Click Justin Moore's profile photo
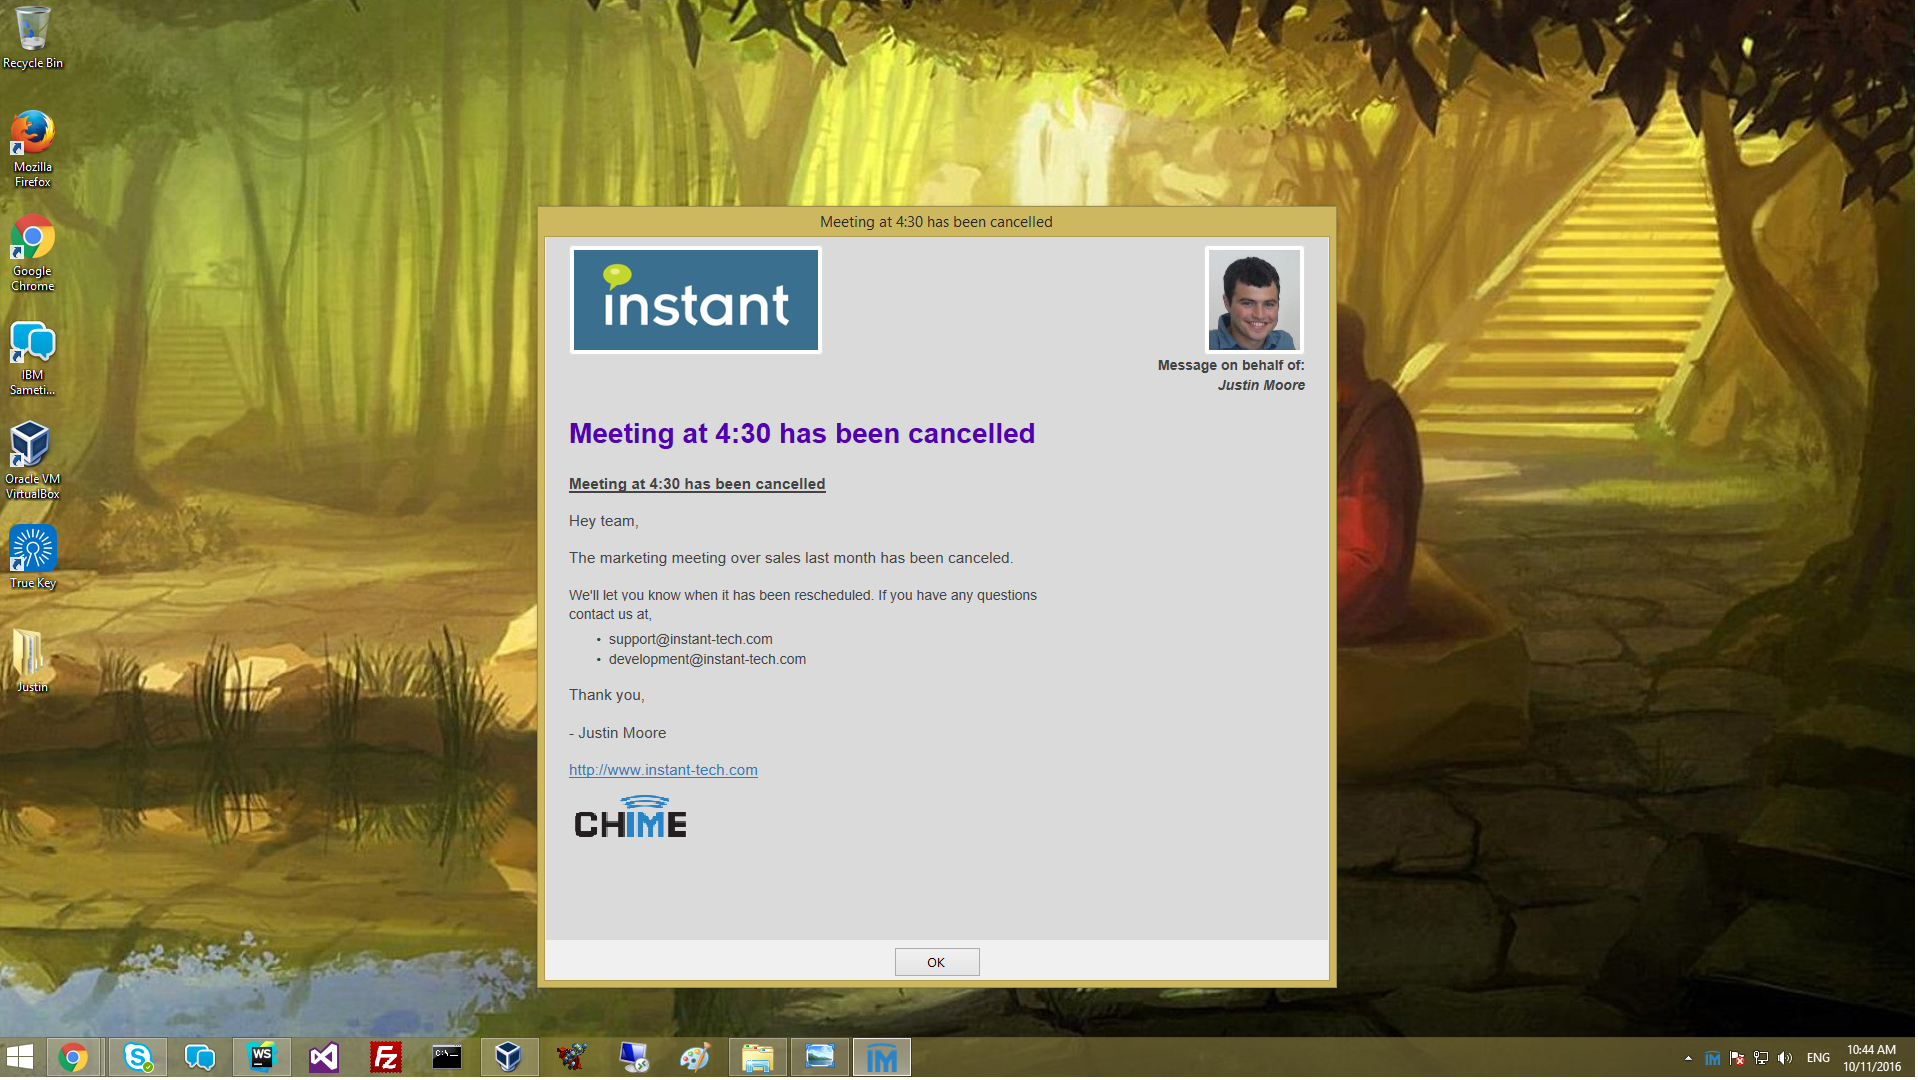The width and height of the screenshot is (1918, 1080). [1254, 300]
